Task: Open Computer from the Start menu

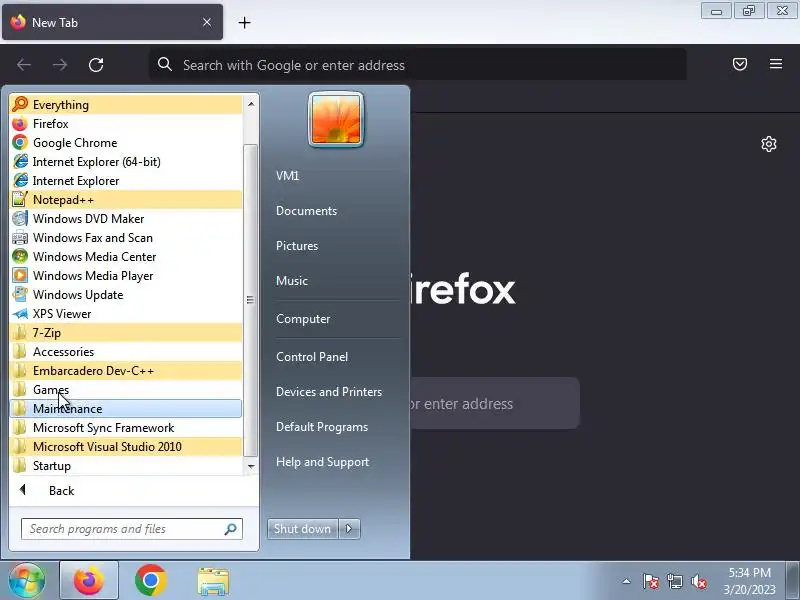Action: 303,319
